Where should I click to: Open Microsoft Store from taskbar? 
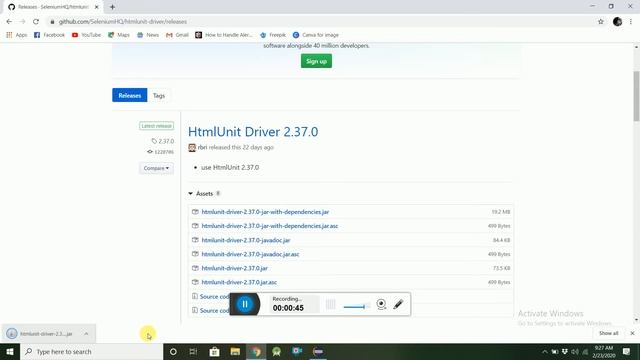(214, 351)
